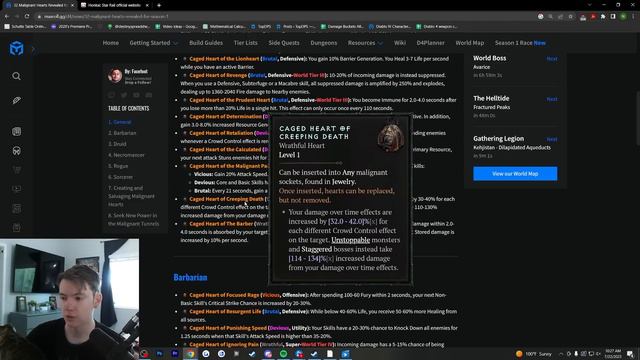
Task: Click Next beside World Boss
Action: [x=552, y=59]
